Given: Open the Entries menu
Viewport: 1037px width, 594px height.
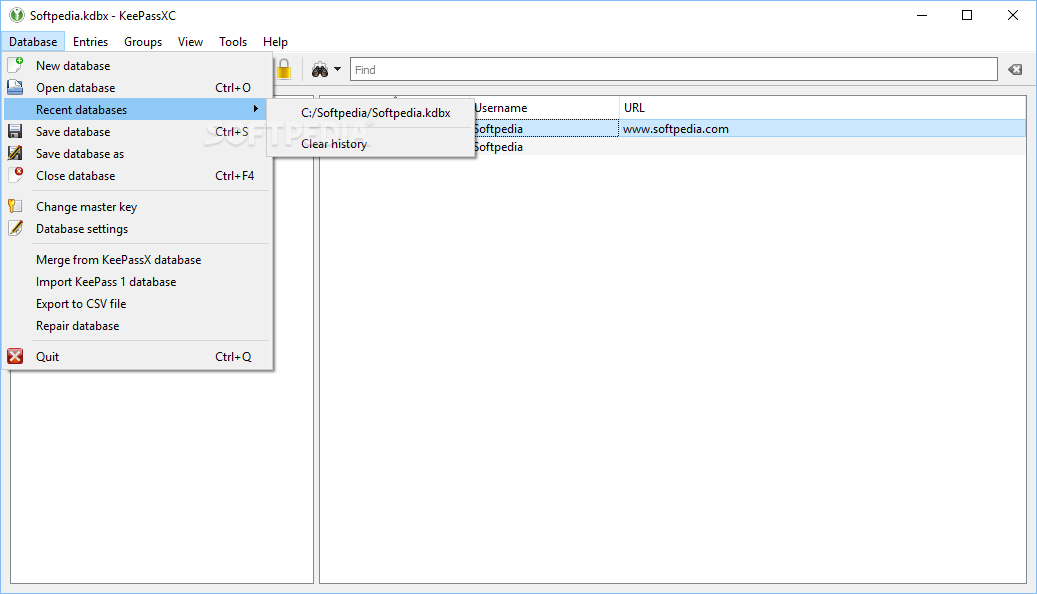Looking at the screenshot, I should pyautogui.click(x=91, y=42).
